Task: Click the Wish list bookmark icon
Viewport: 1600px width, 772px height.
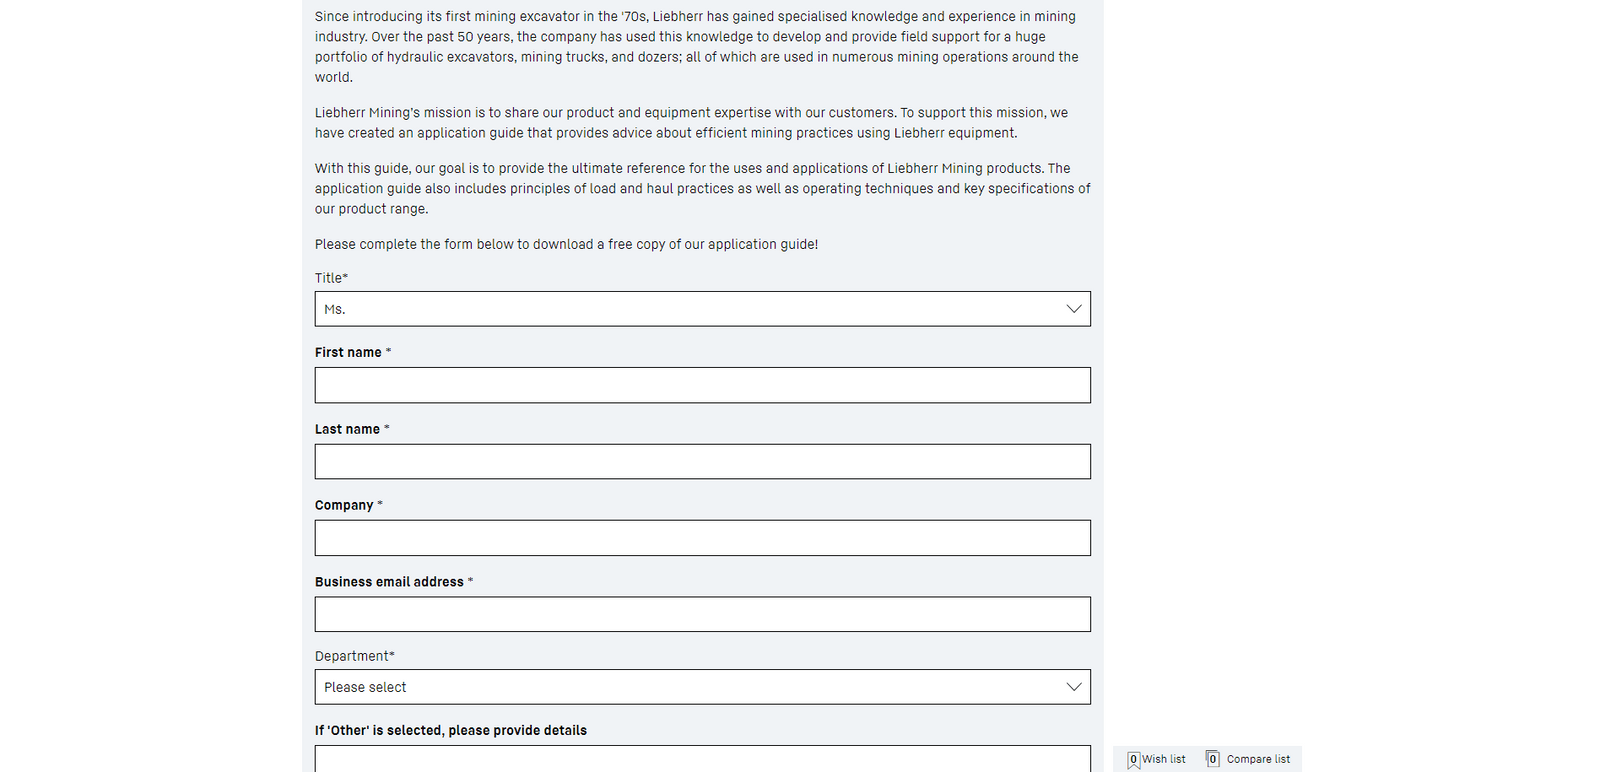Action: (x=1133, y=760)
